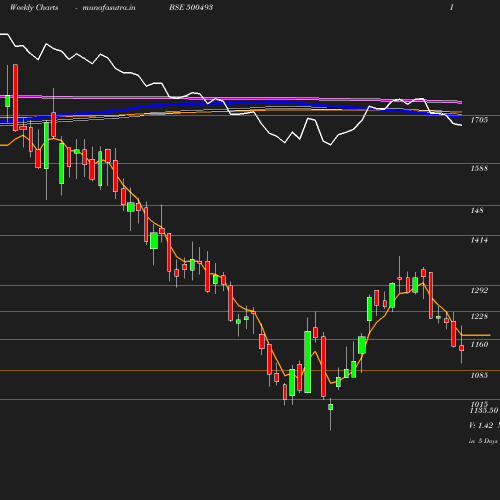Click the 1705 price level label
This screenshot has height=500, width=500.
pos(479,120)
